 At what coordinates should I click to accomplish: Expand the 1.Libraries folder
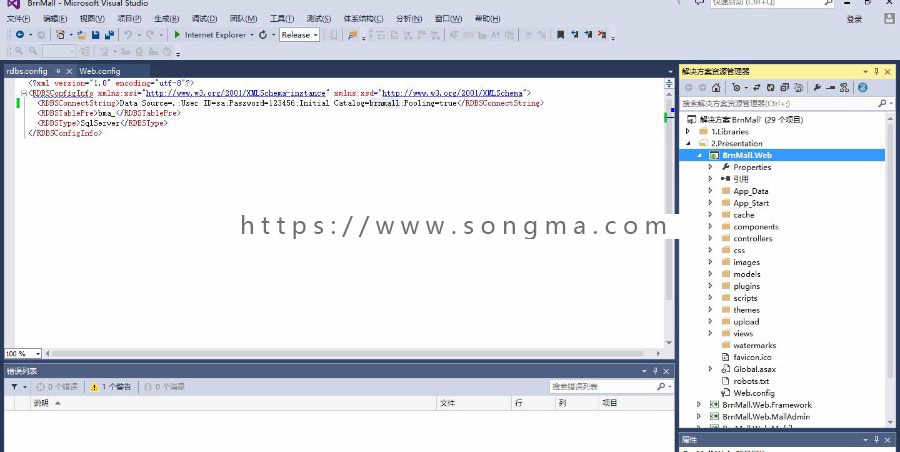pyautogui.click(x=688, y=132)
